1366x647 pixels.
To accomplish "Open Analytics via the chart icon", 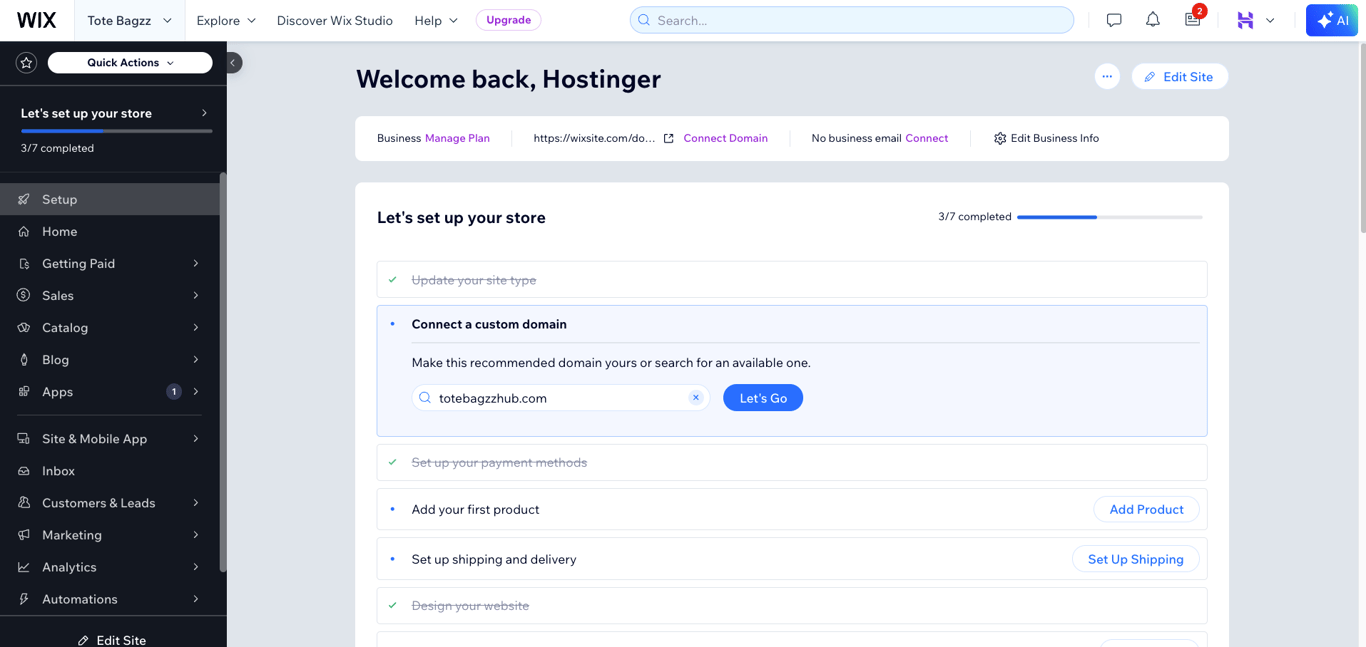I will point(22,567).
